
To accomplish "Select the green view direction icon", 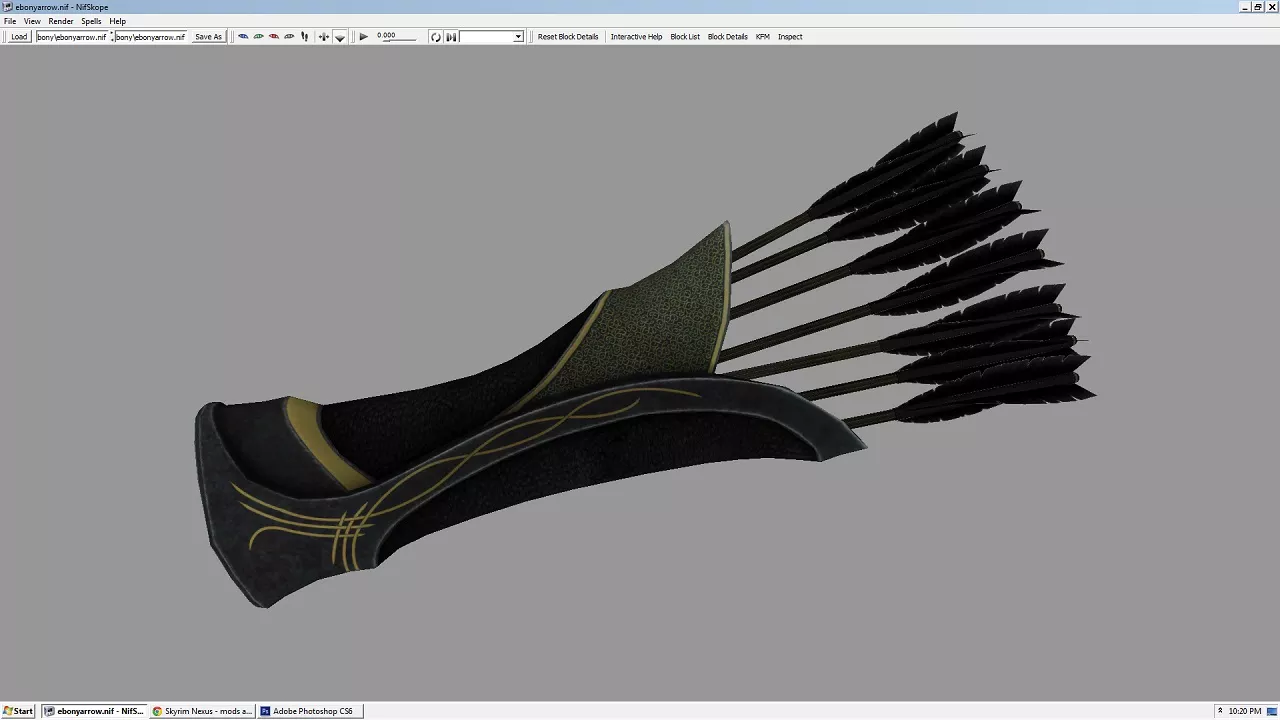I will pos(258,37).
